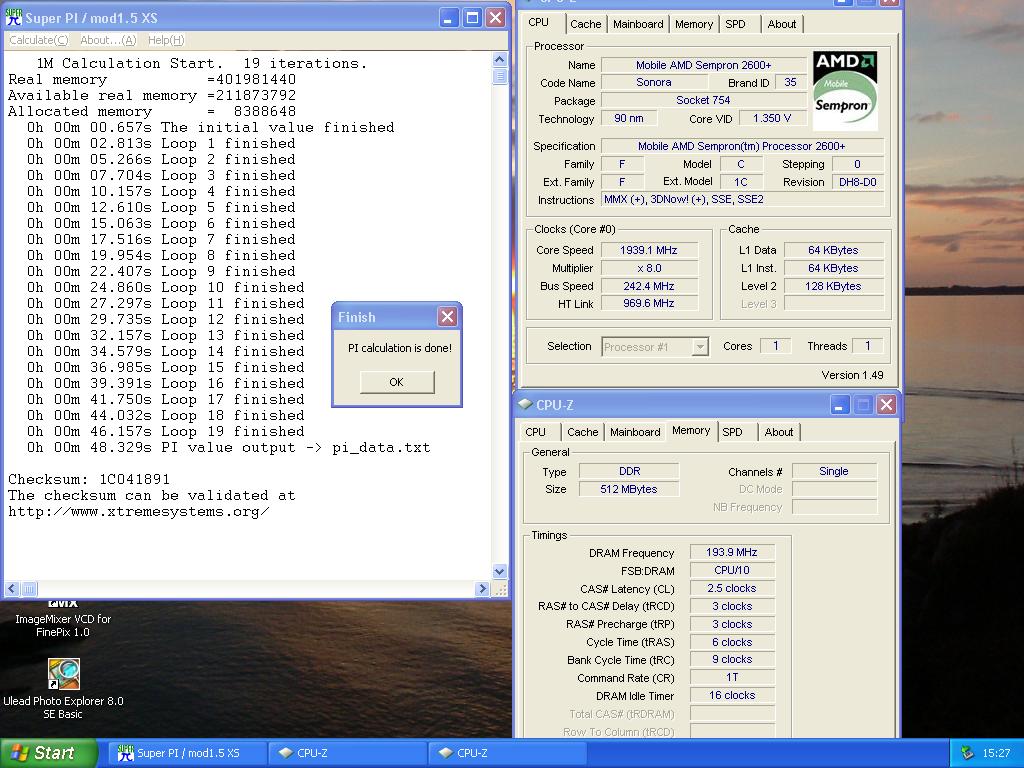Activate second CPU-Z taskbar button
The image size is (1024, 768).
(507, 753)
